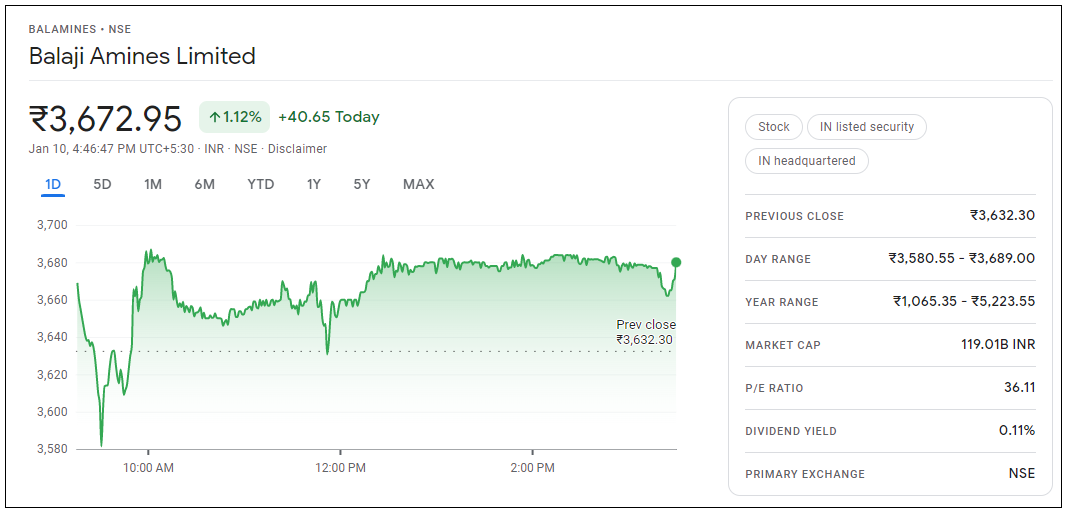Open the 6M chart view
The width and height of the screenshot is (1070, 511).
[204, 184]
